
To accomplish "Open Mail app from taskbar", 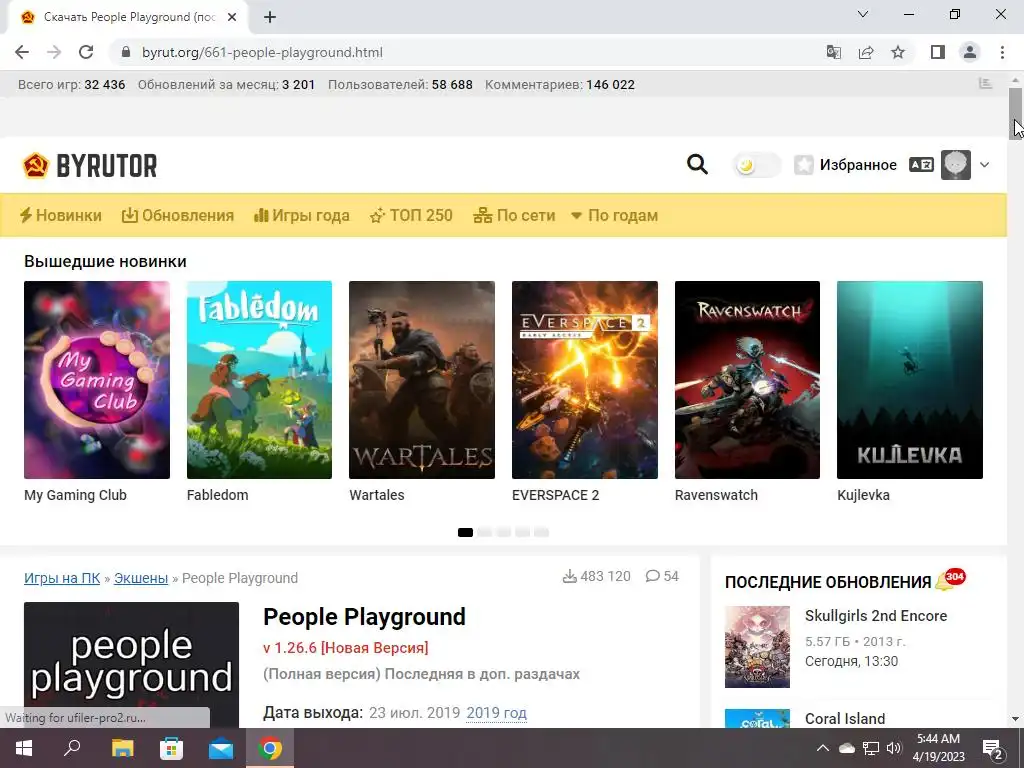I will pyautogui.click(x=221, y=748).
